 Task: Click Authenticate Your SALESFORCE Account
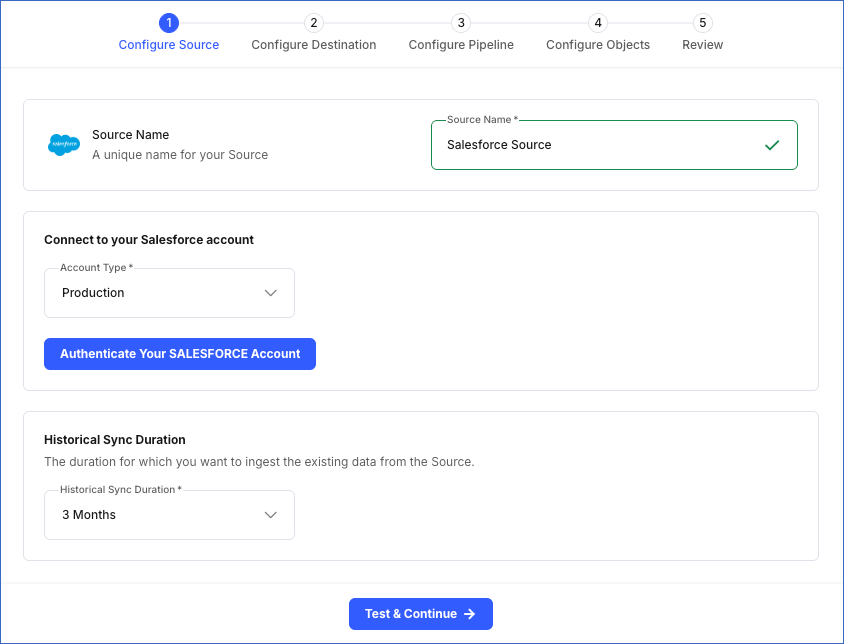pyautogui.click(x=179, y=353)
